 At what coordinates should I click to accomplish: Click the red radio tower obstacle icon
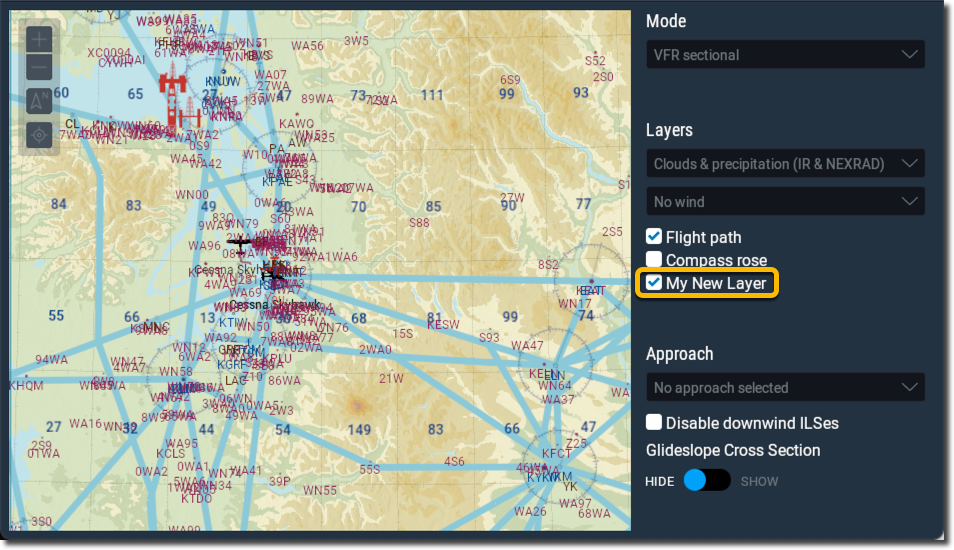tap(173, 97)
